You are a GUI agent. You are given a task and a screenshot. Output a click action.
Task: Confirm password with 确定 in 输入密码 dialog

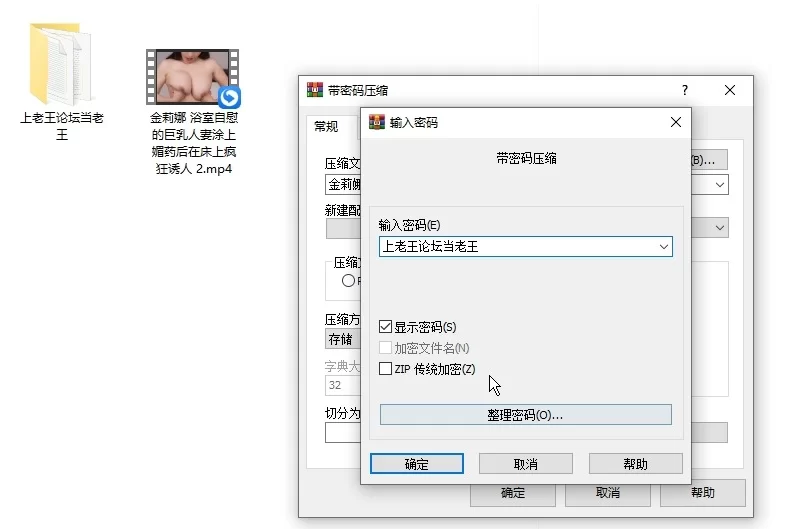pos(417,464)
